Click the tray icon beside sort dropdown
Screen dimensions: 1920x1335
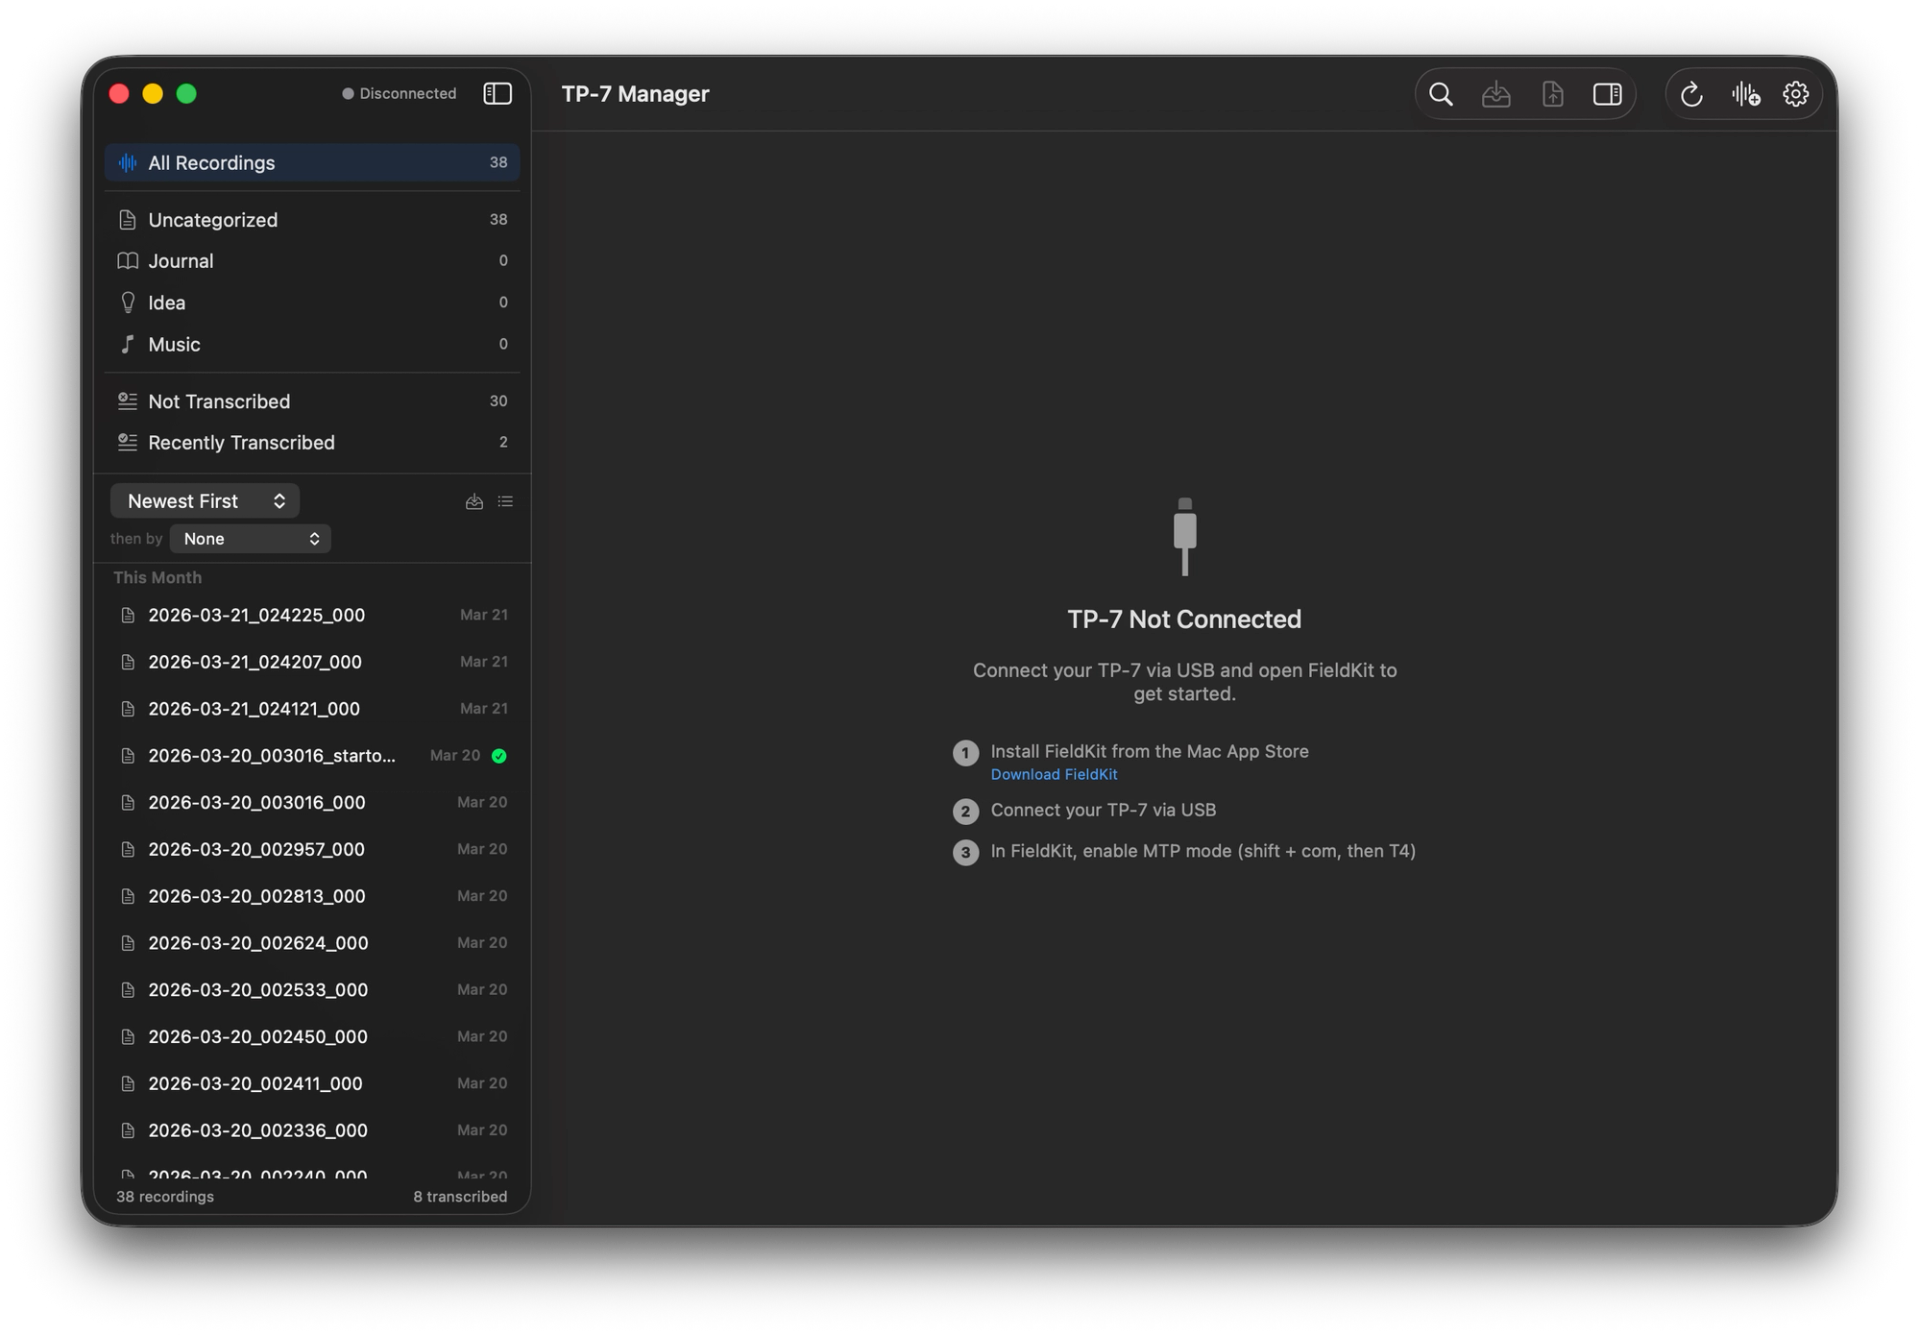click(x=474, y=502)
